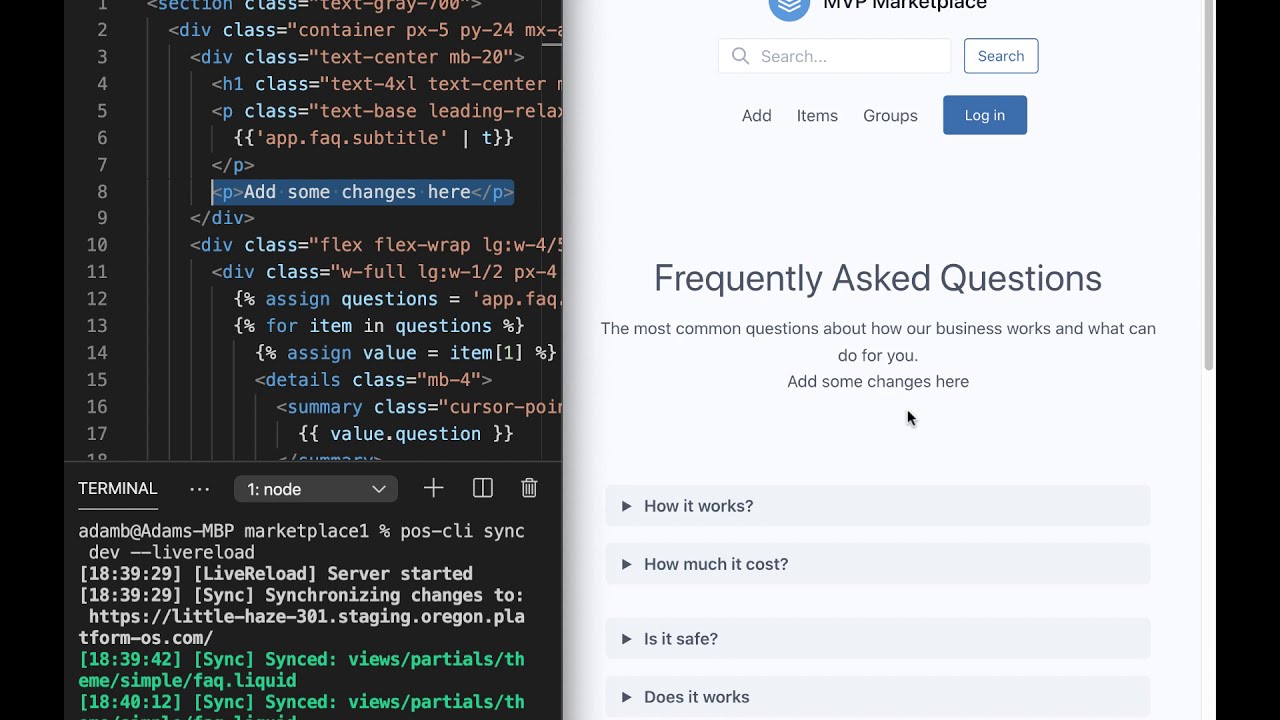Add a new terminal with plus icon
This screenshot has width=1280, height=720.
click(433, 488)
